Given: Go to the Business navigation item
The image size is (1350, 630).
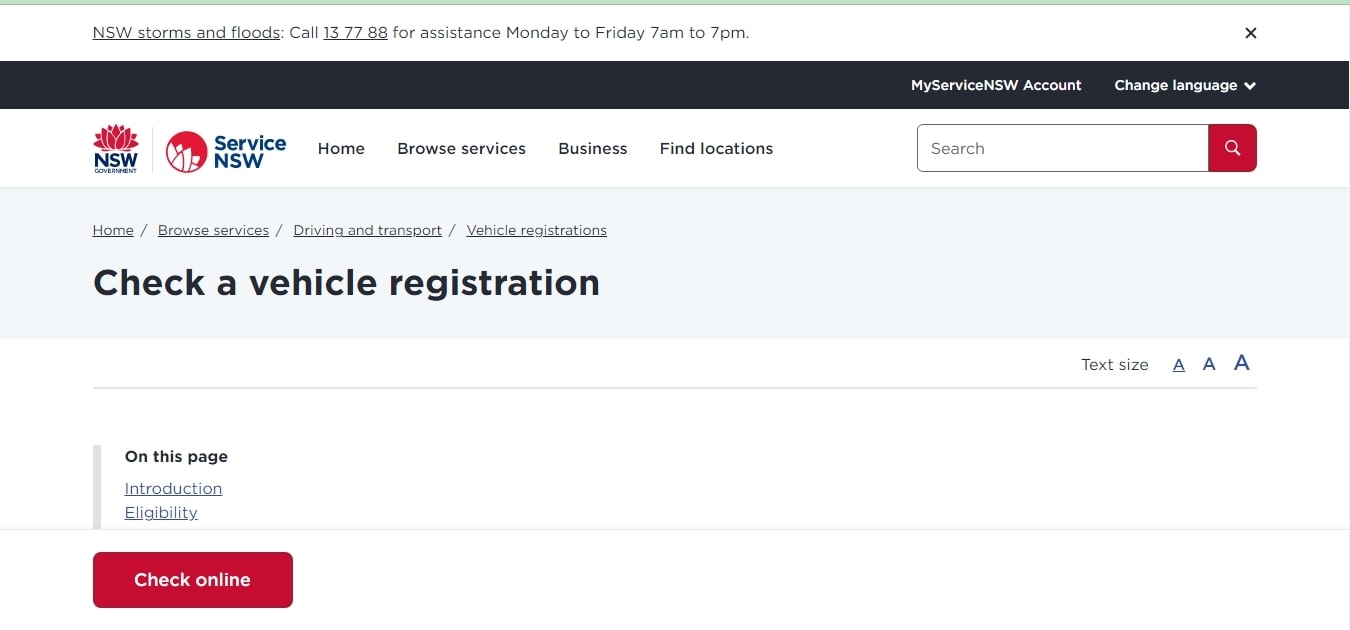Looking at the screenshot, I should [592, 148].
